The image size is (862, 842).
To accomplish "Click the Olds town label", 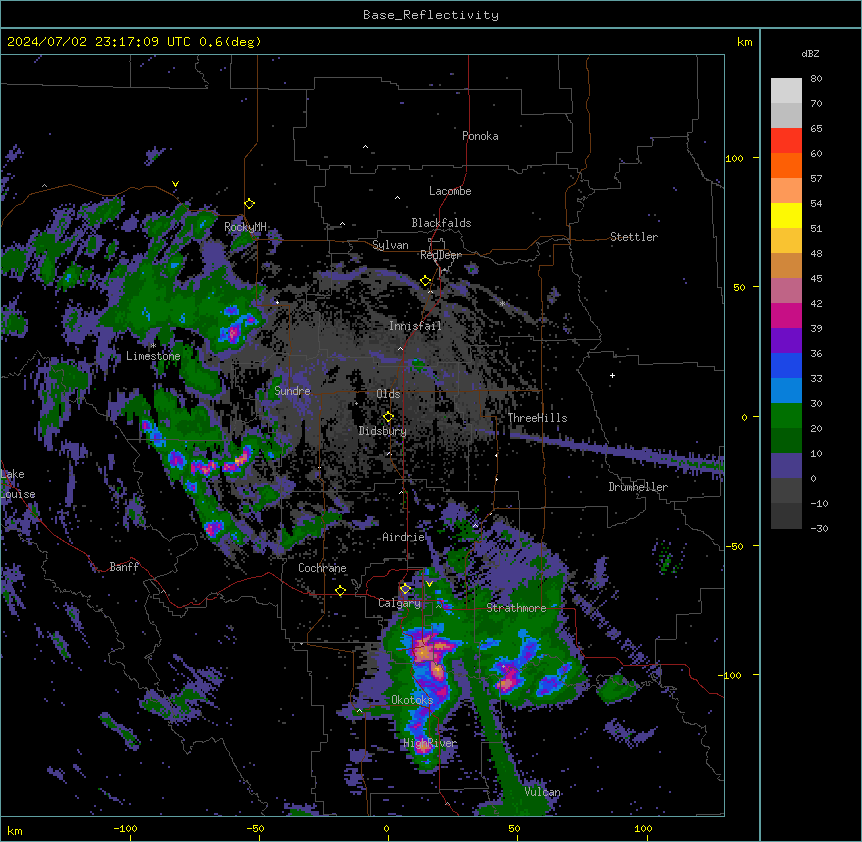I will pyautogui.click(x=388, y=394).
